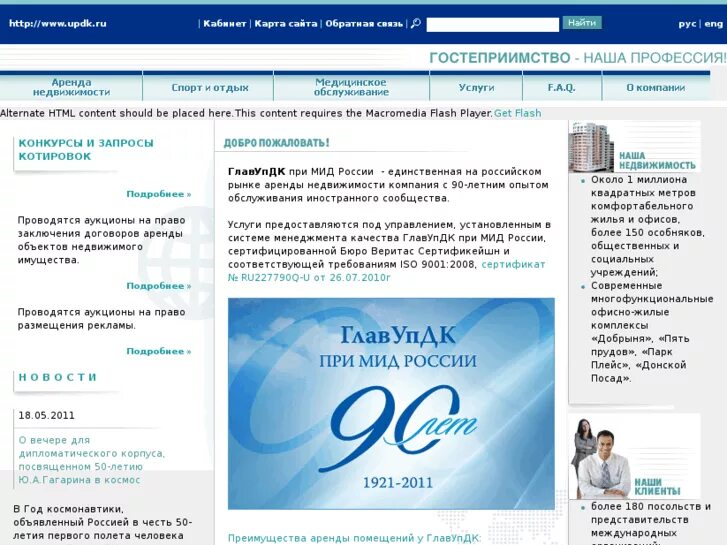This screenshot has height=545, width=727.
Task: Click text Проводятся аукционы на право размещения рекламы
Action: 102,319
